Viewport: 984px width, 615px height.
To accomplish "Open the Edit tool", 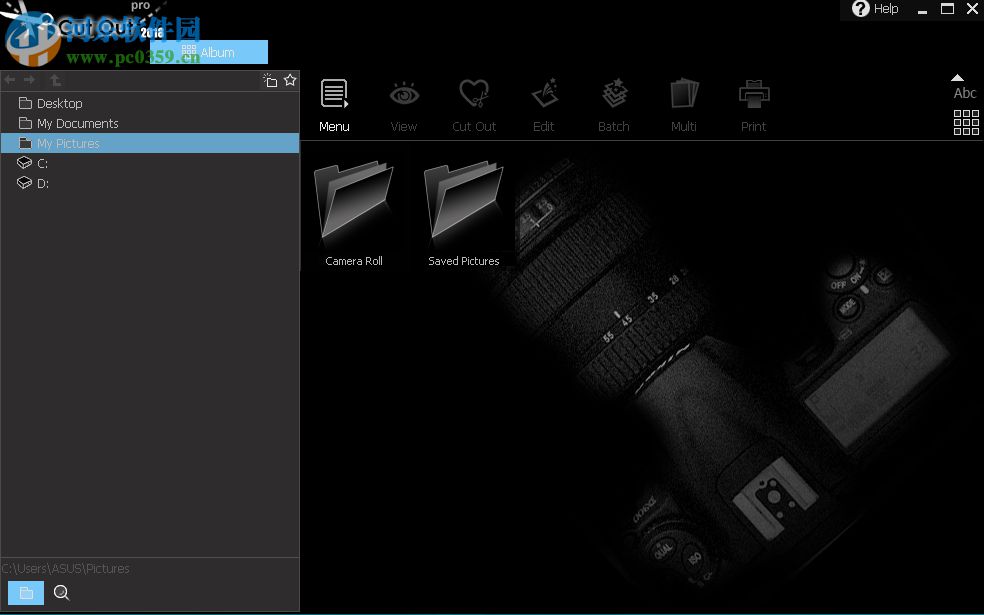I will [x=543, y=105].
